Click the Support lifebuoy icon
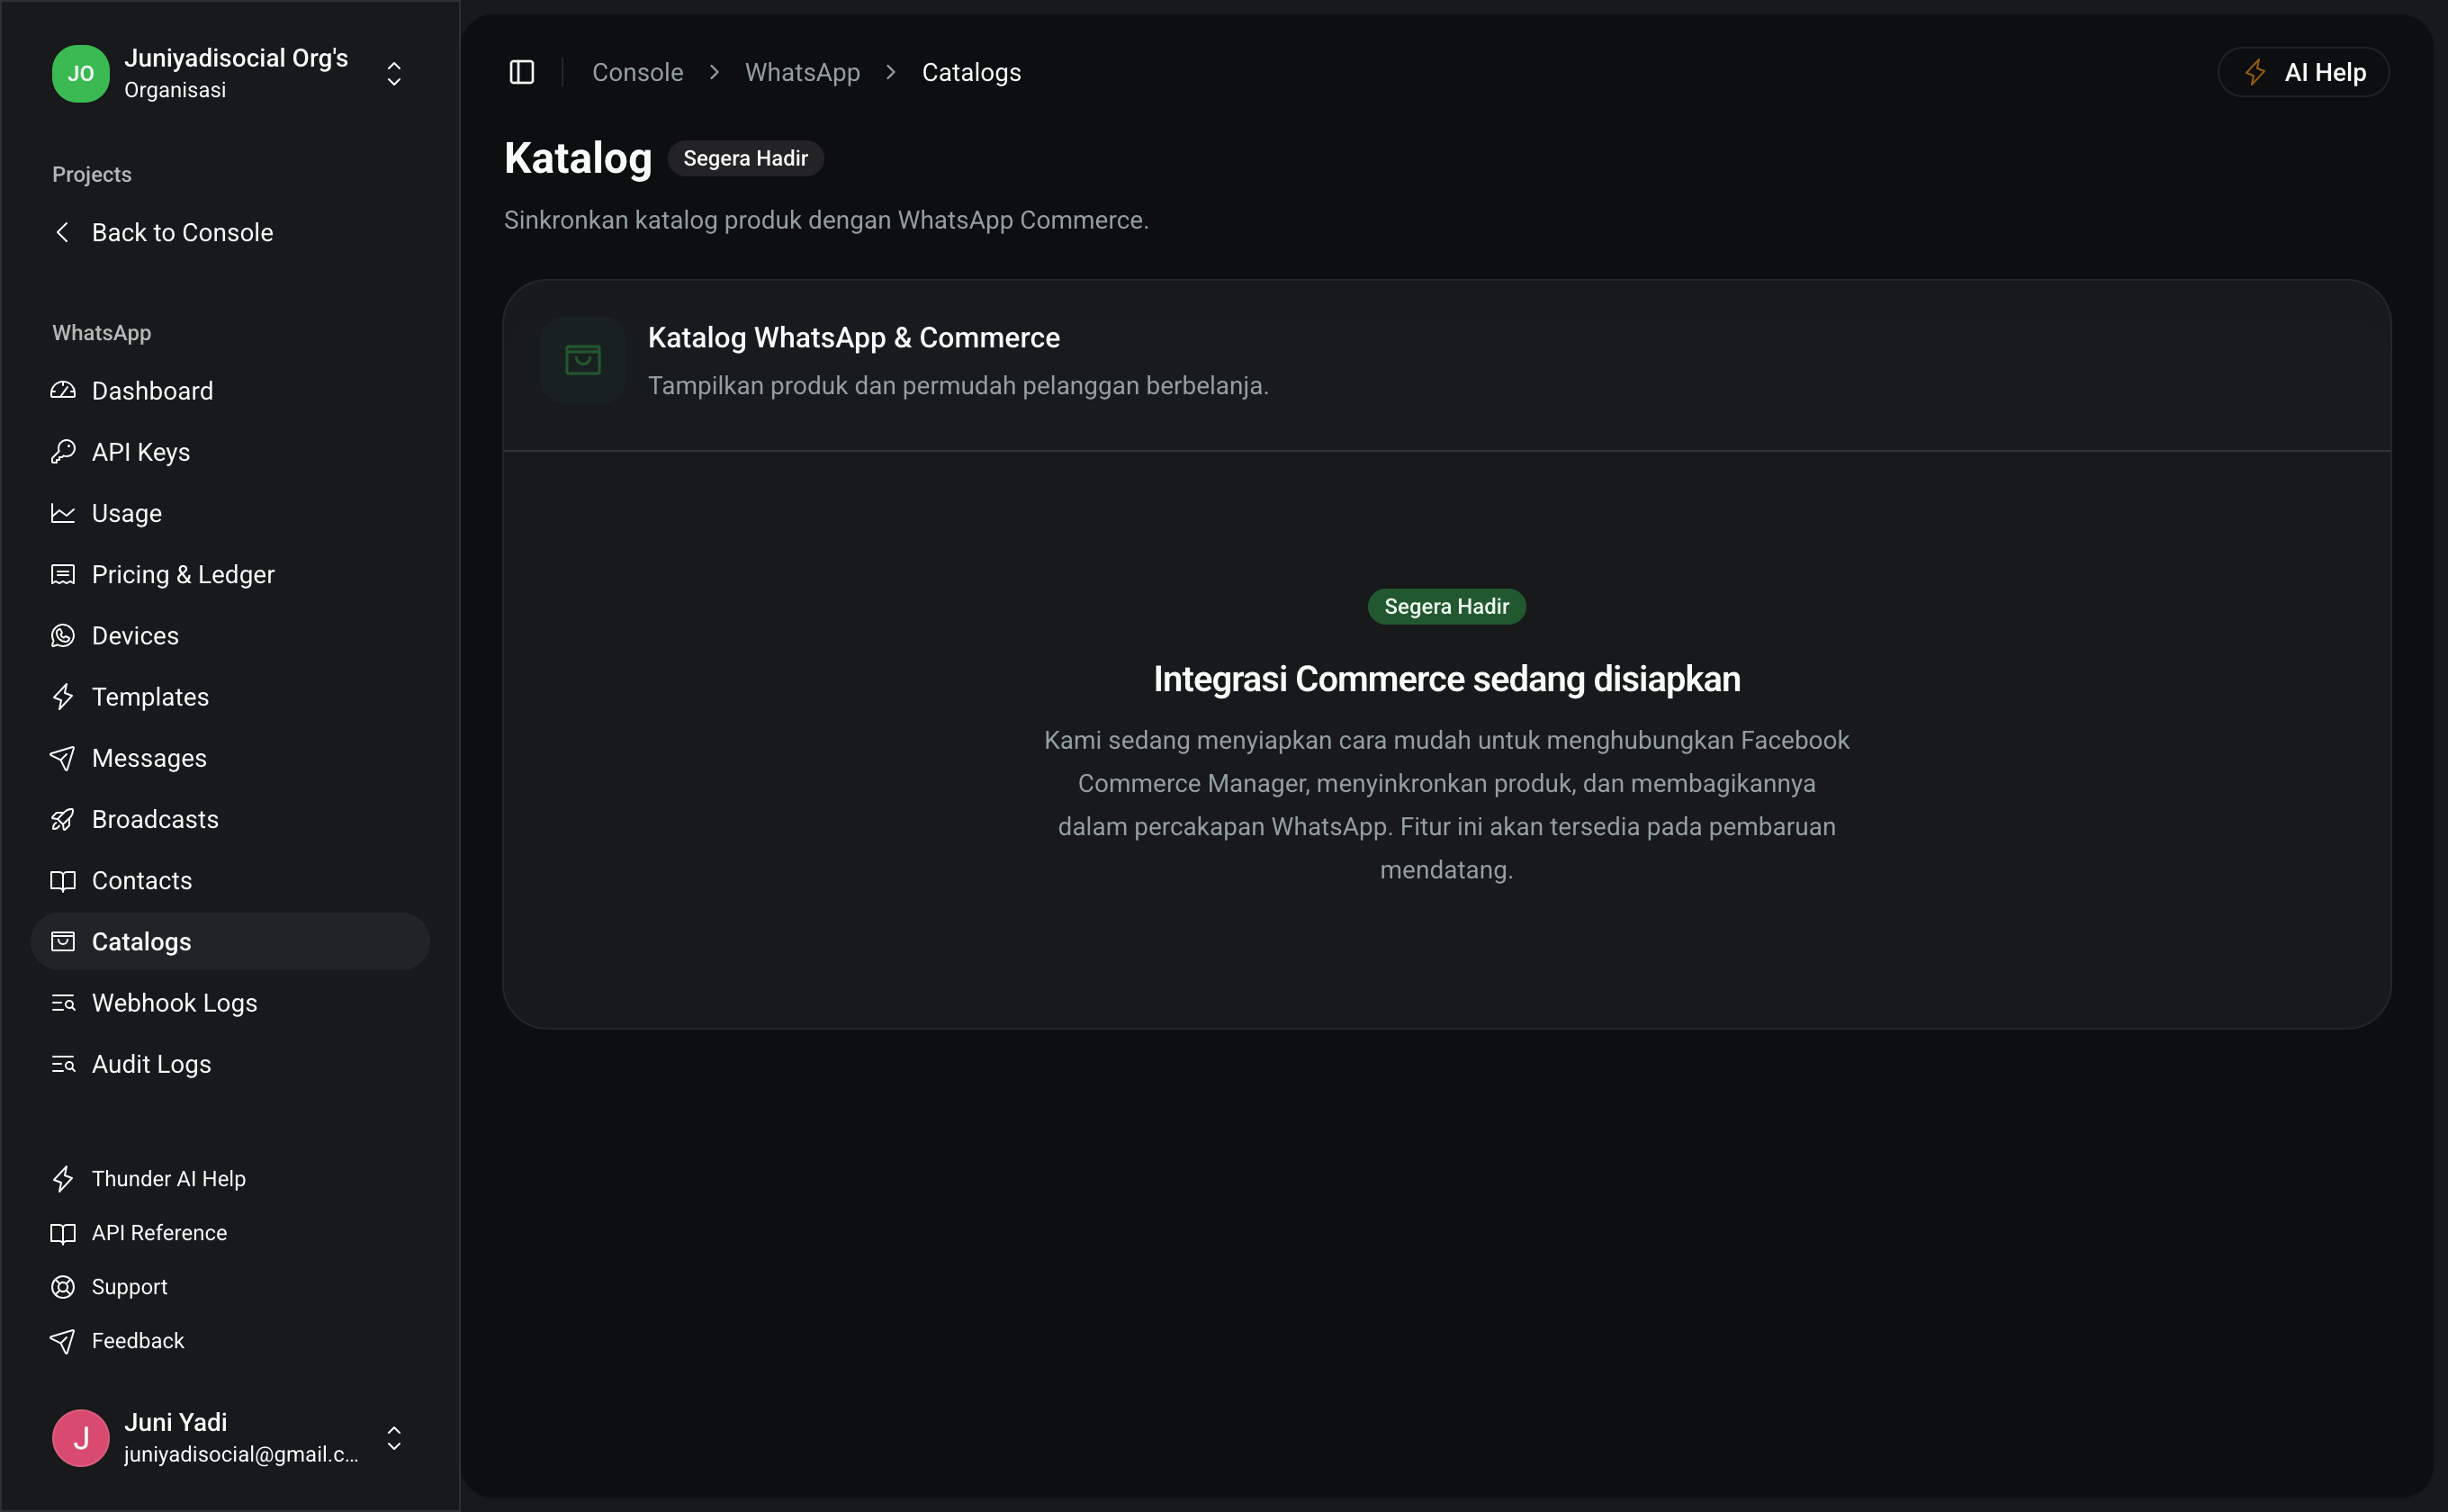The image size is (2448, 1512). coord(63,1287)
